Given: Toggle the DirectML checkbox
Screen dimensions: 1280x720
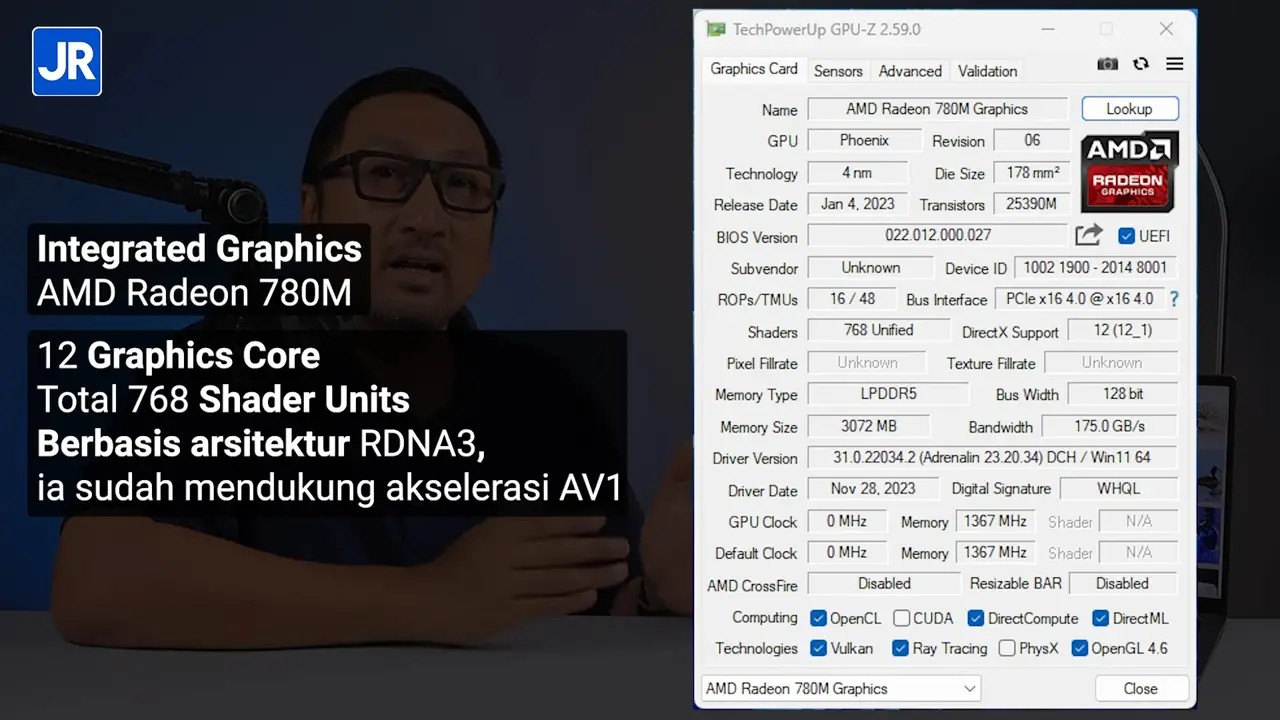Looking at the screenshot, I should tap(1101, 618).
